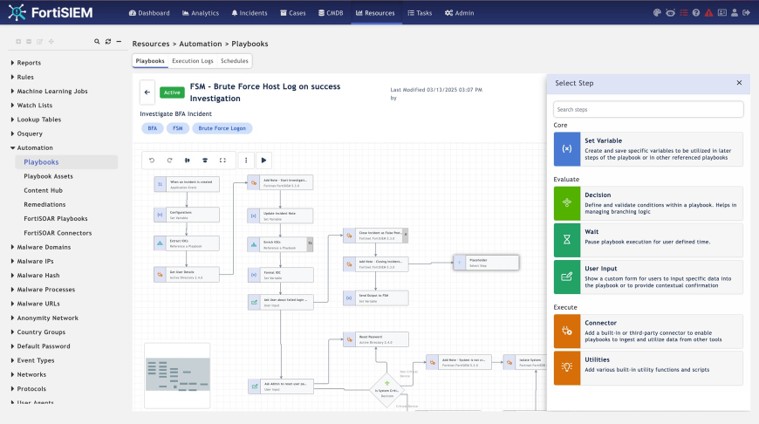
Task: Click the fit-to-screen icon in canvas toolbar
Action: coord(222,160)
